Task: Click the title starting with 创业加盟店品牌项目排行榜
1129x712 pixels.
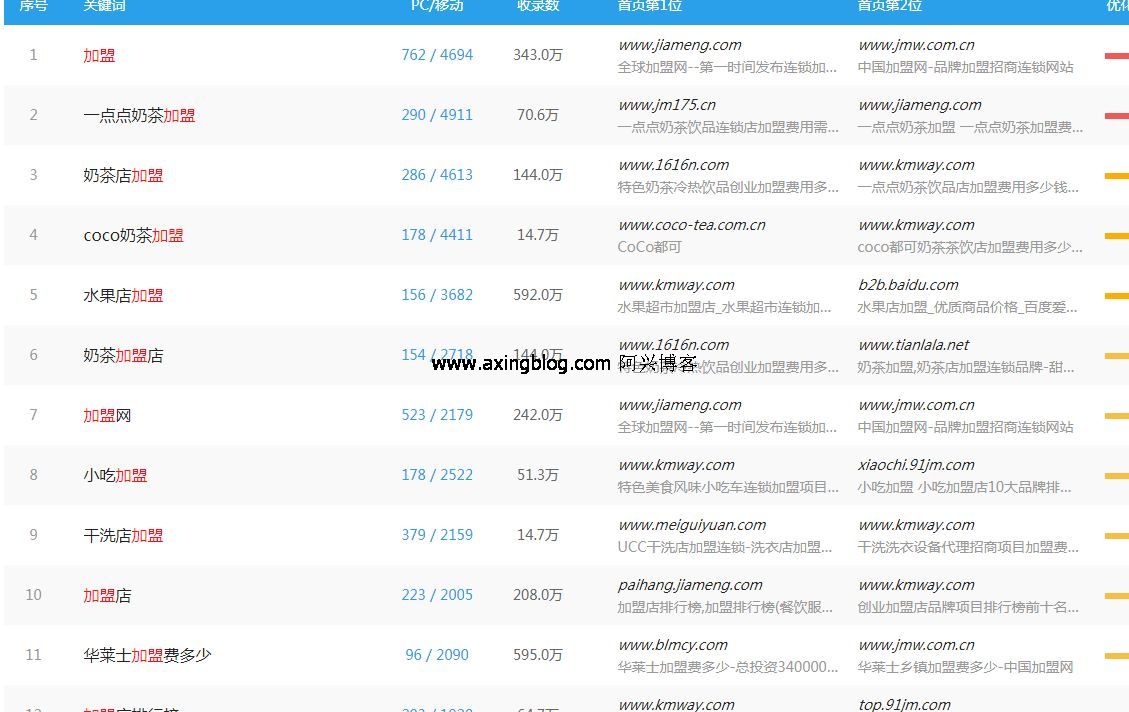Action: pos(968,607)
